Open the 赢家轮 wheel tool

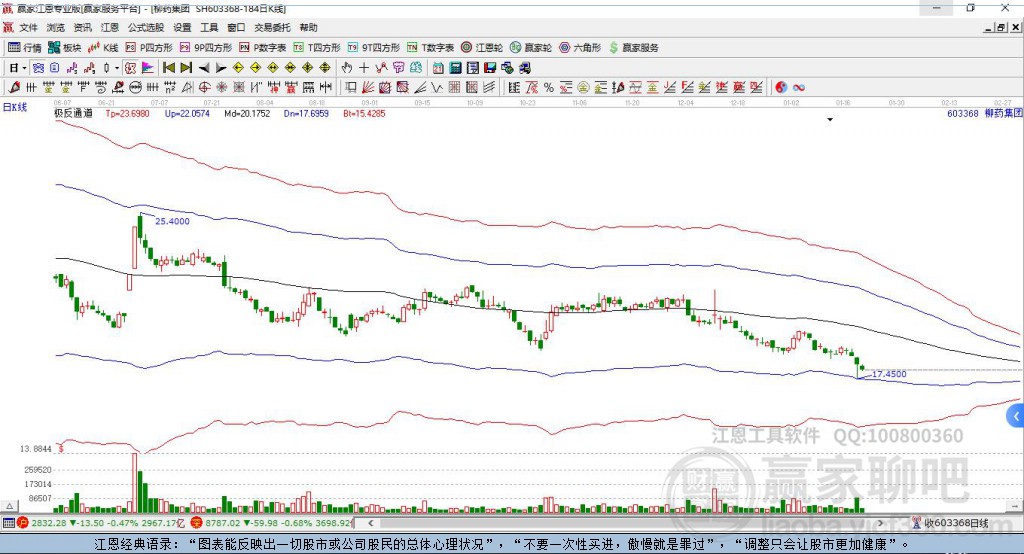pos(531,48)
